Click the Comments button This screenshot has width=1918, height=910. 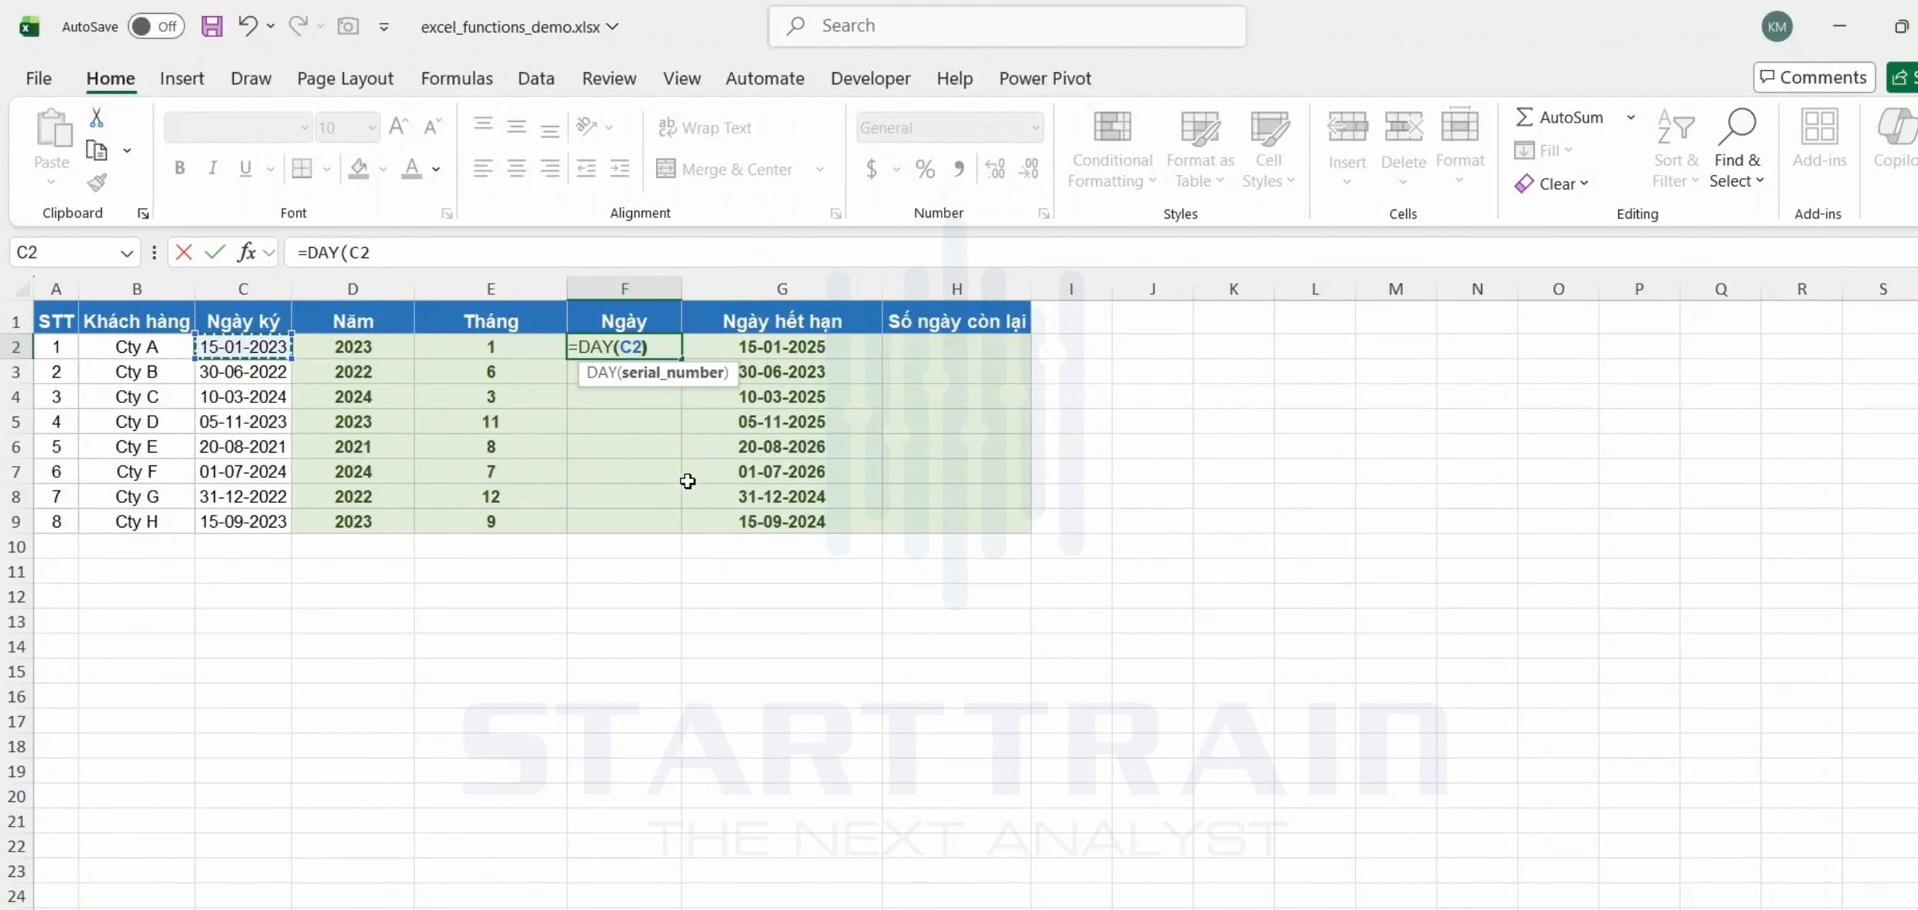(x=1814, y=77)
